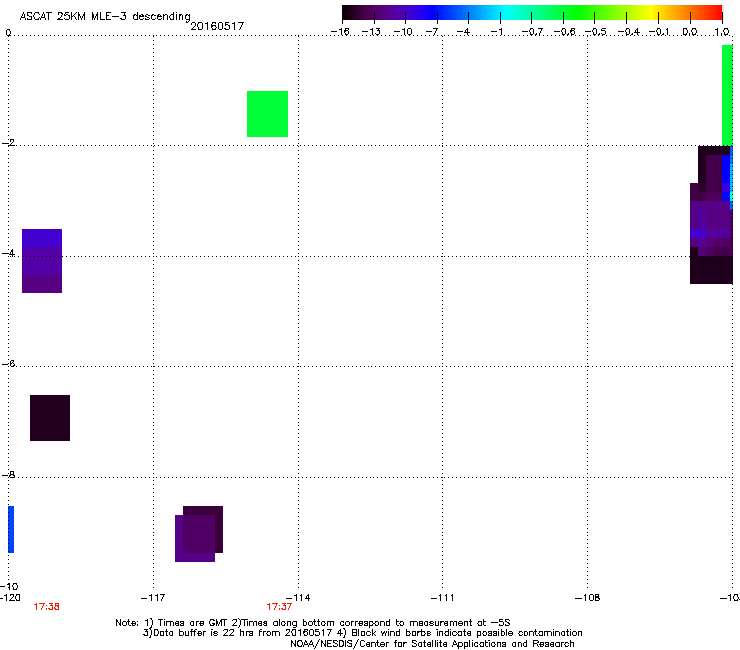Click the 'ASCAT 25KM MLE-3 descending' title
This screenshot has width=740, height=650.
105,17
